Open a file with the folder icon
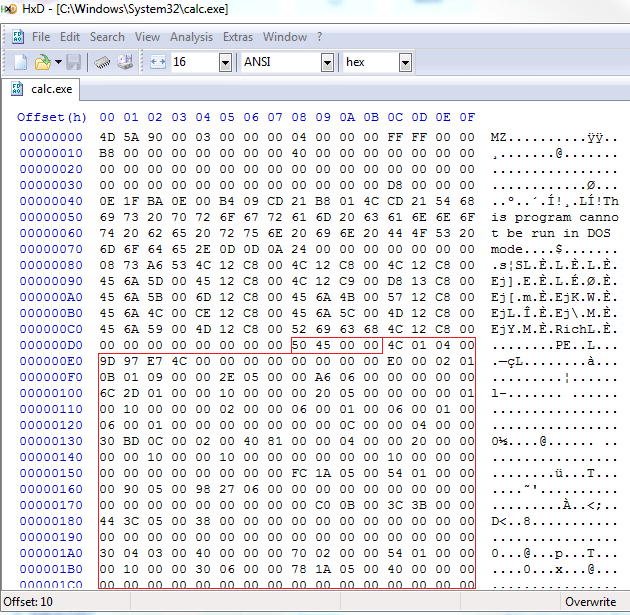Image resolution: width=630 pixels, height=615 pixels. pyautogui.click(x=43, y=62)
